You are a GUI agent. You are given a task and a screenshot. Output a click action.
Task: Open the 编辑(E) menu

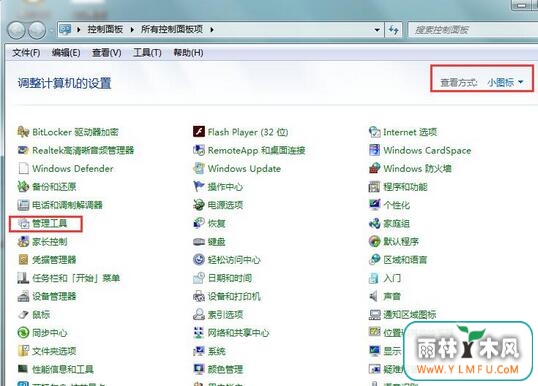pos(66,53)
